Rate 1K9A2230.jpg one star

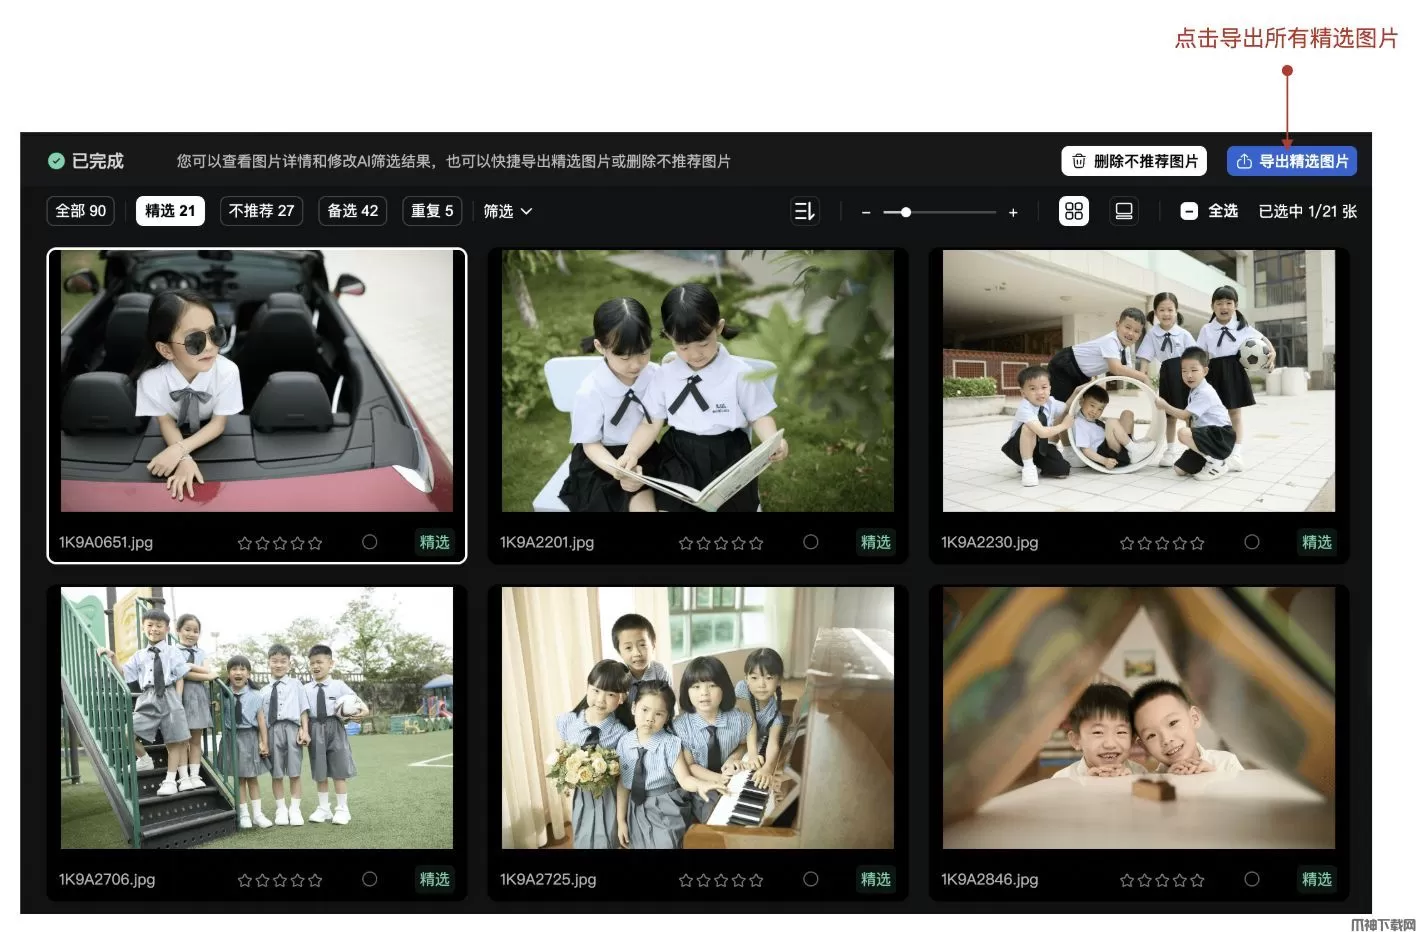click(x=1127, y=543)
